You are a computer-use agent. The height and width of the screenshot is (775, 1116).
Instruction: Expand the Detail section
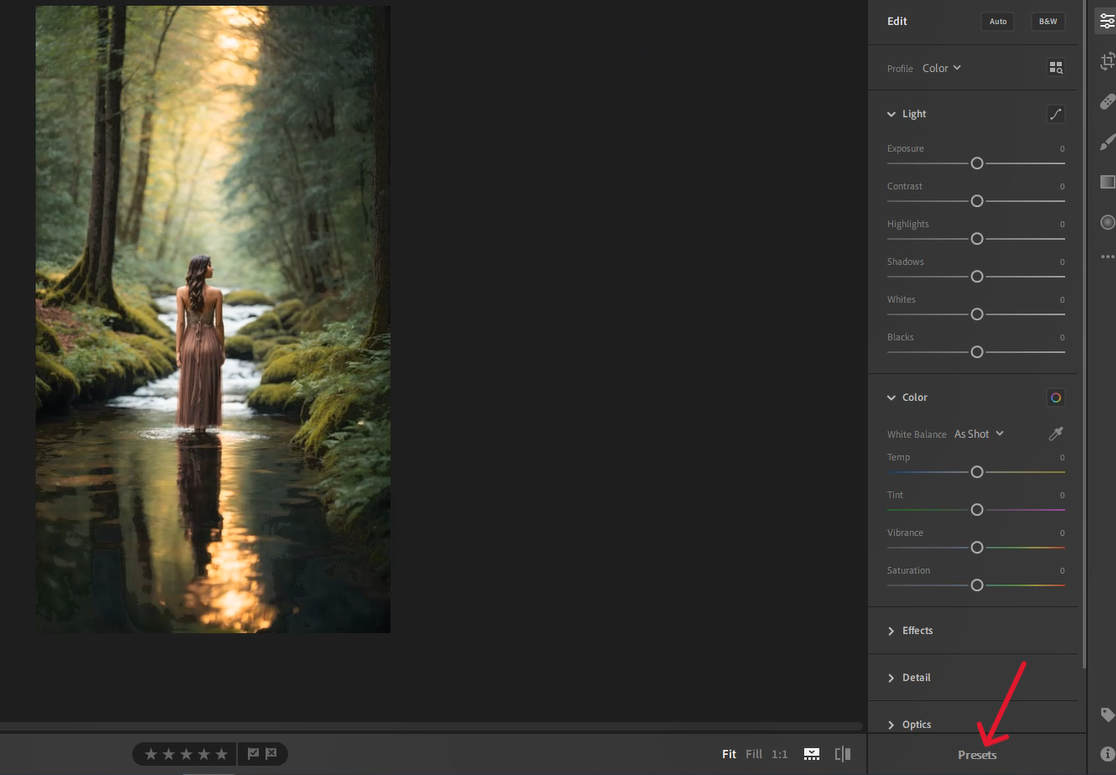(x=916, y=678)
